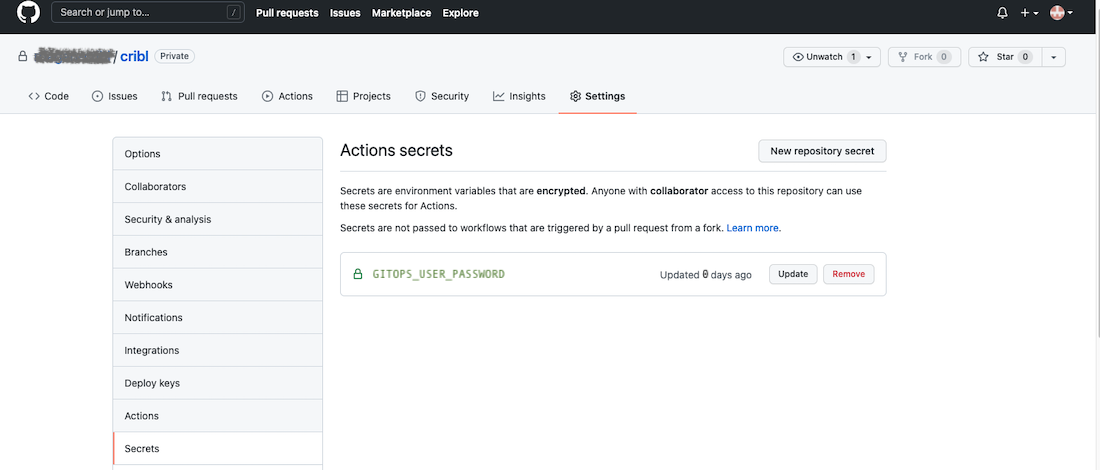
Task: Open Actions in settings sidebar
Action: point(217,416)
